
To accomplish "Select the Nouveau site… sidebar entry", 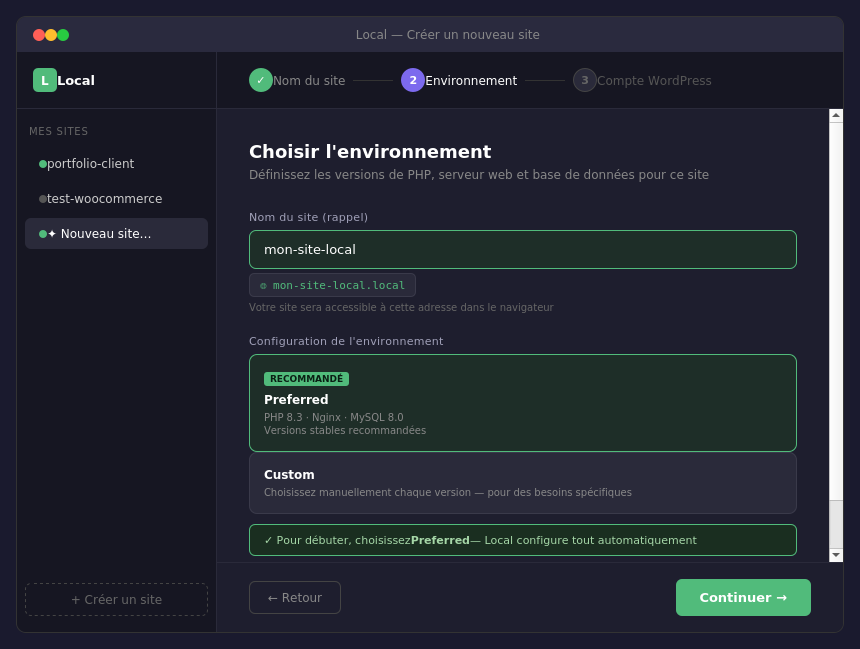I will pos(116,234).
